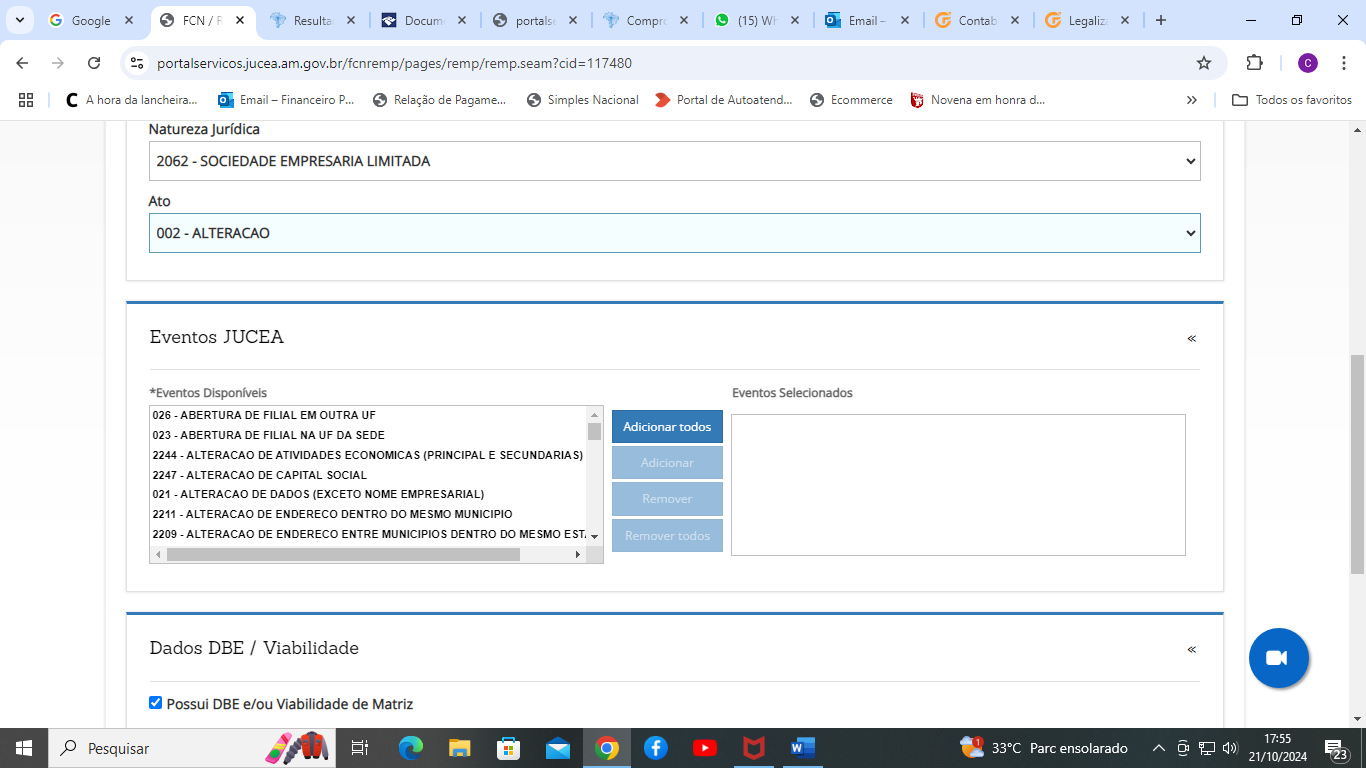The image size is (1366, 768).
Task: Click the Remover button
Action: coord(667,499)
